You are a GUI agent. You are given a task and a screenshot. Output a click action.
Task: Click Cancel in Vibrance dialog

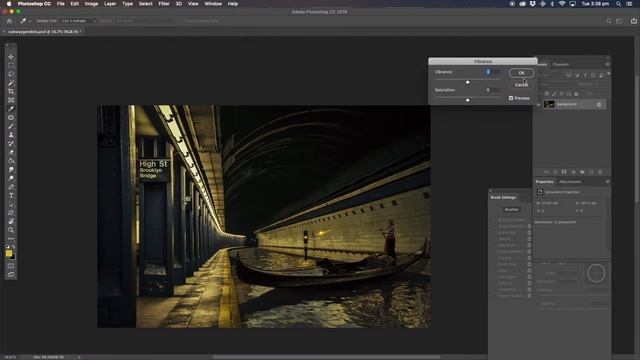(x=521, y=85)
